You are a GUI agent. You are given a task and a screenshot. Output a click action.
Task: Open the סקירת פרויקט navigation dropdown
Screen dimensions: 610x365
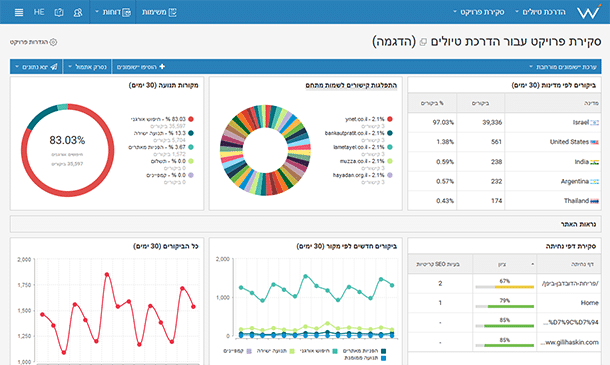[x=479, y=12]
